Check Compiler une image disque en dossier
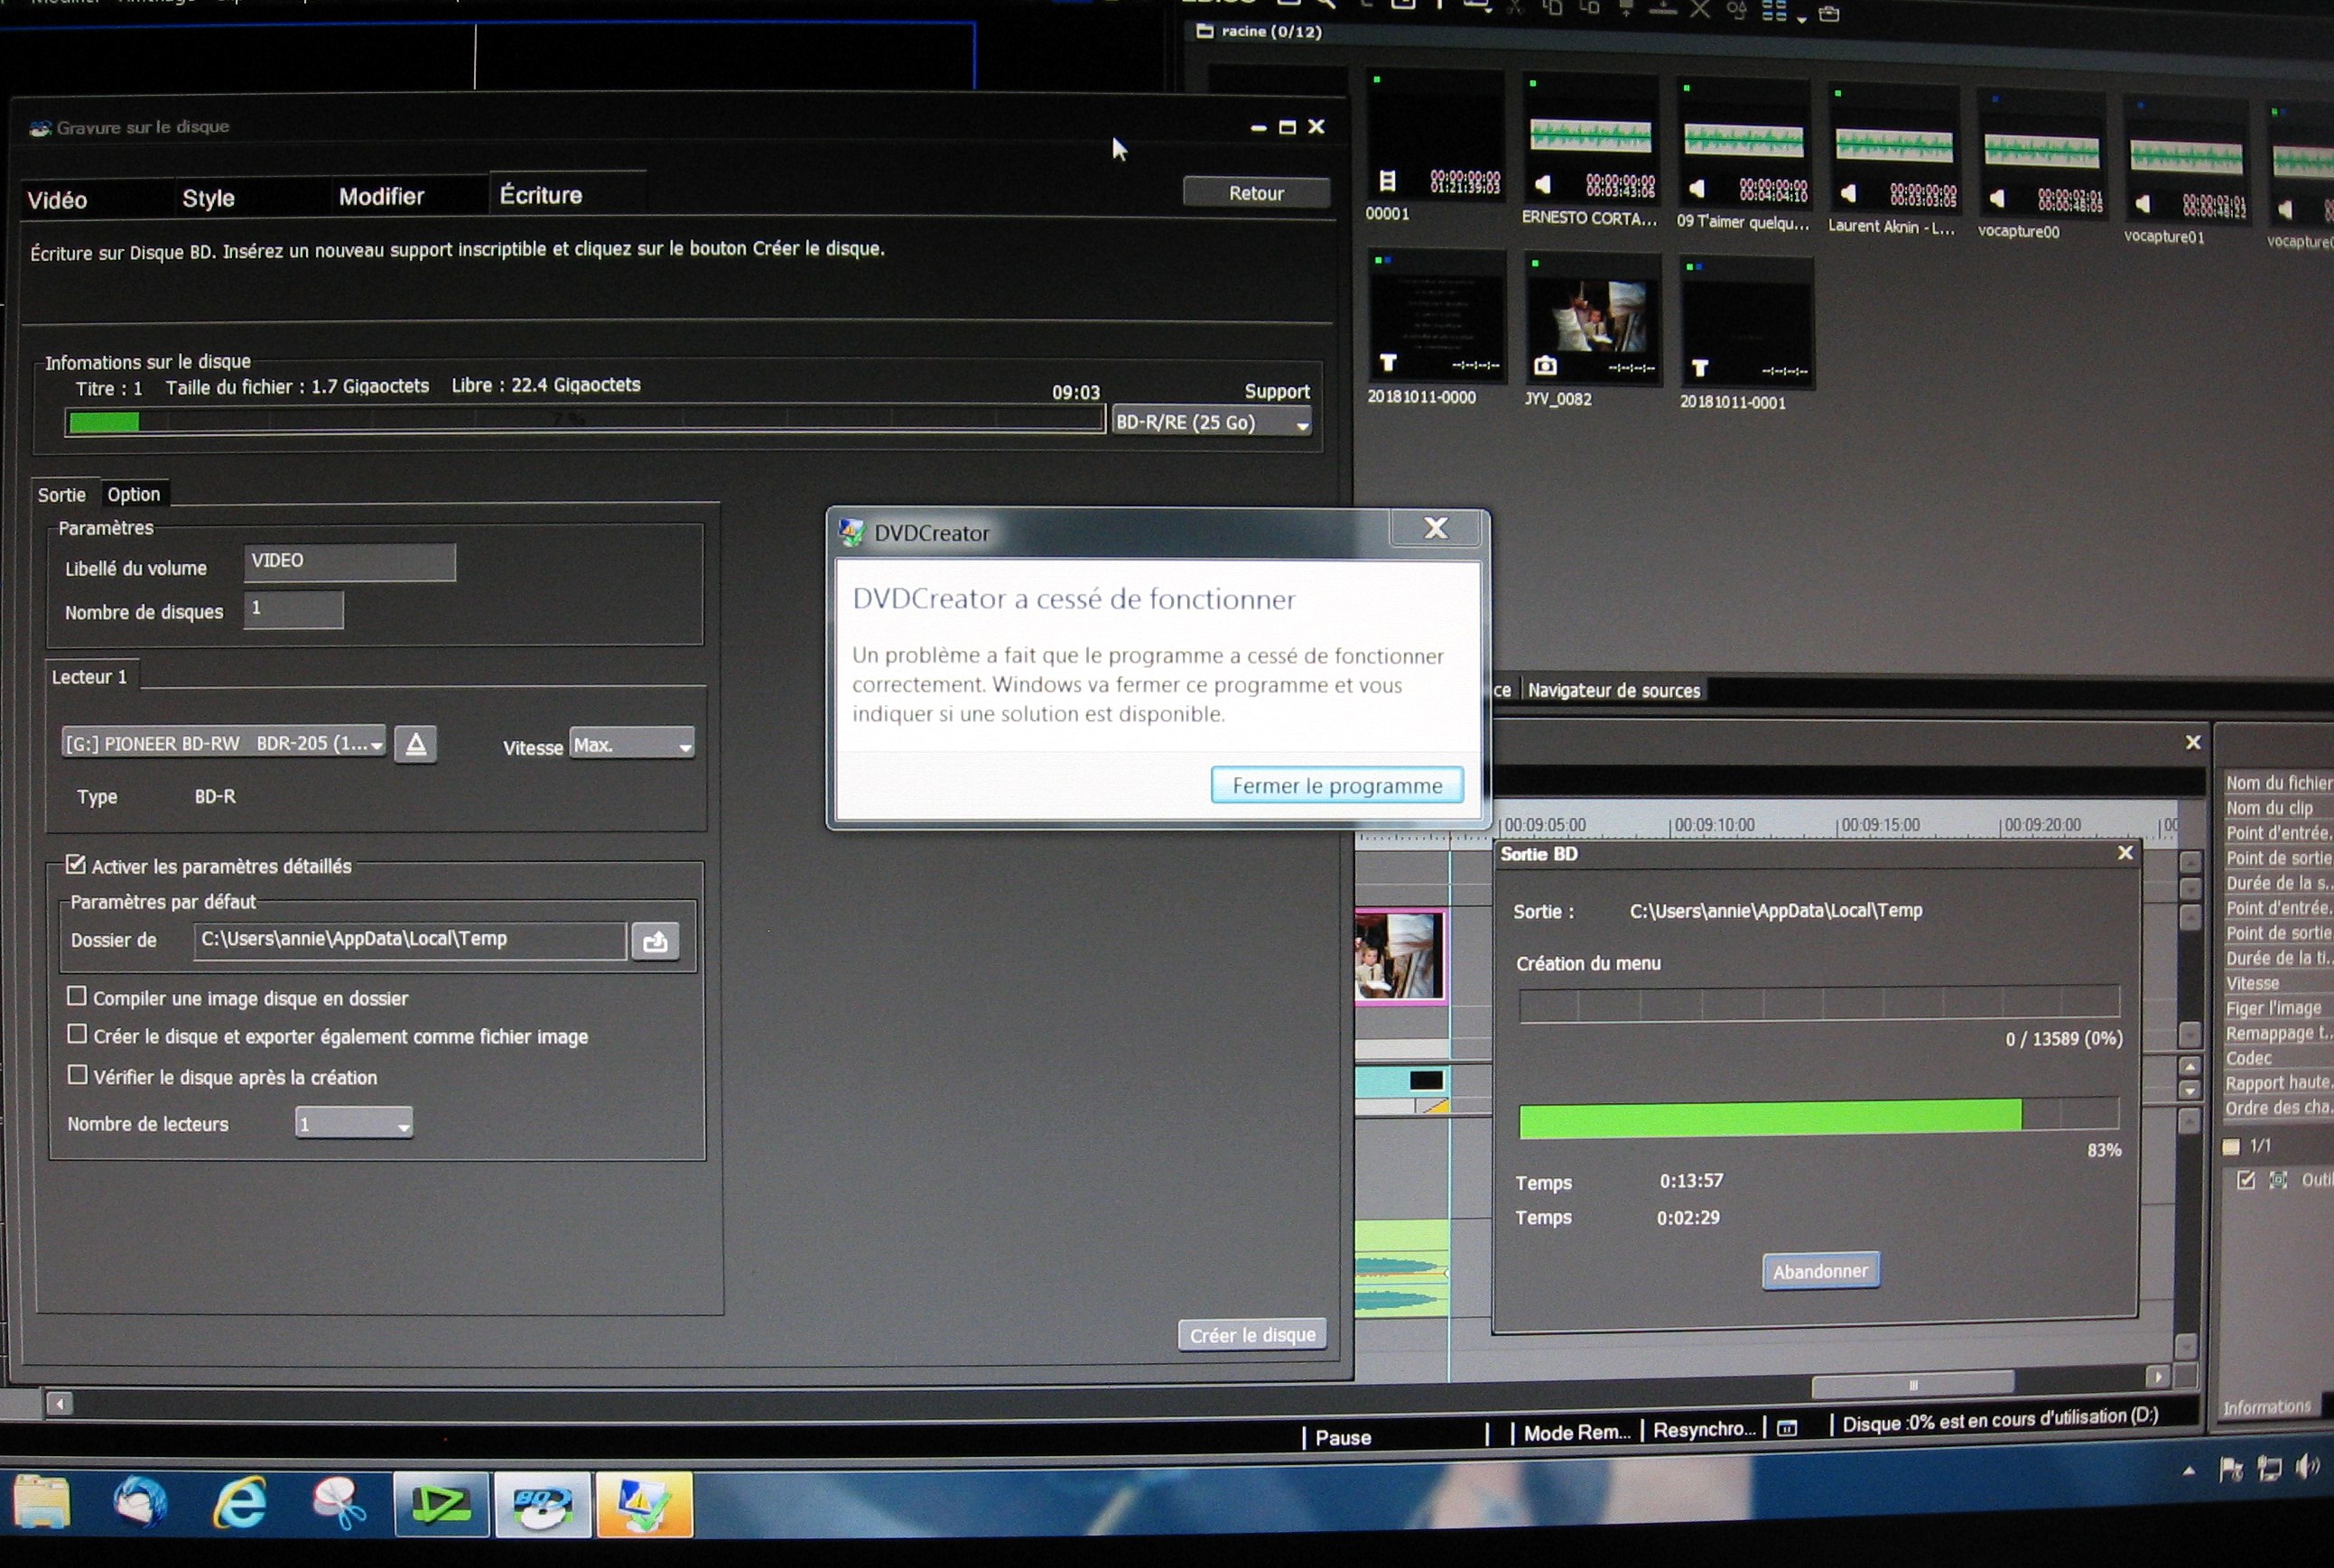Image resolution: width=2334 pixels, height=1568 pixels. pyautogui.click(x=77, y=996)
